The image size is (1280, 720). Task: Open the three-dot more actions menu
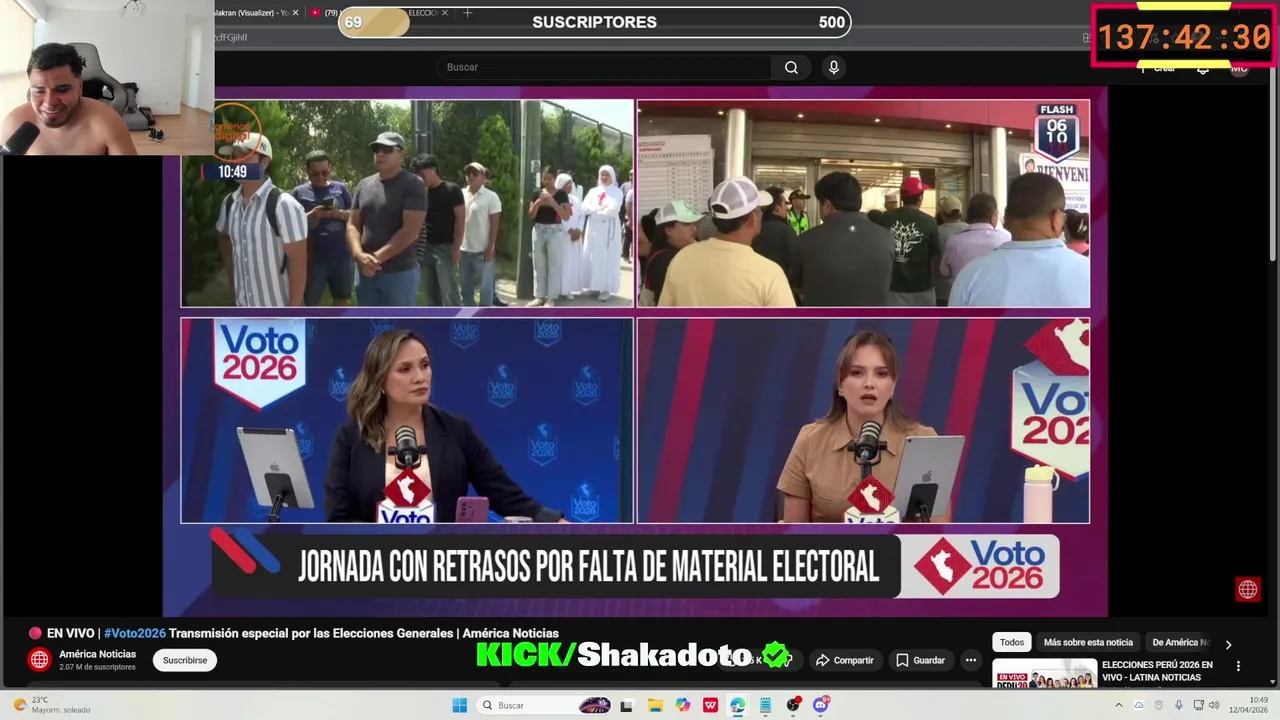[970, 660]
